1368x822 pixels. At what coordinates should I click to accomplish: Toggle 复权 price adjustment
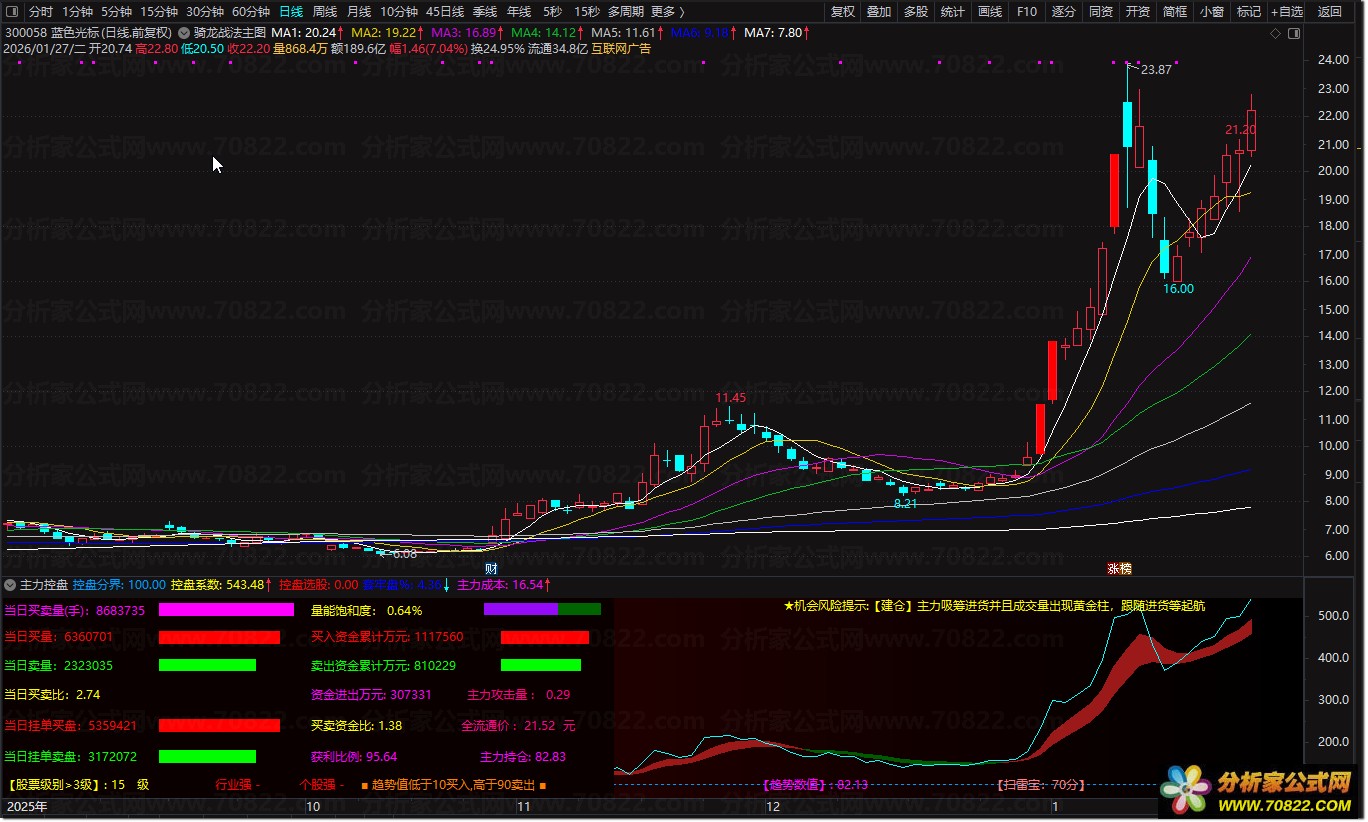(x=843, y=12)
